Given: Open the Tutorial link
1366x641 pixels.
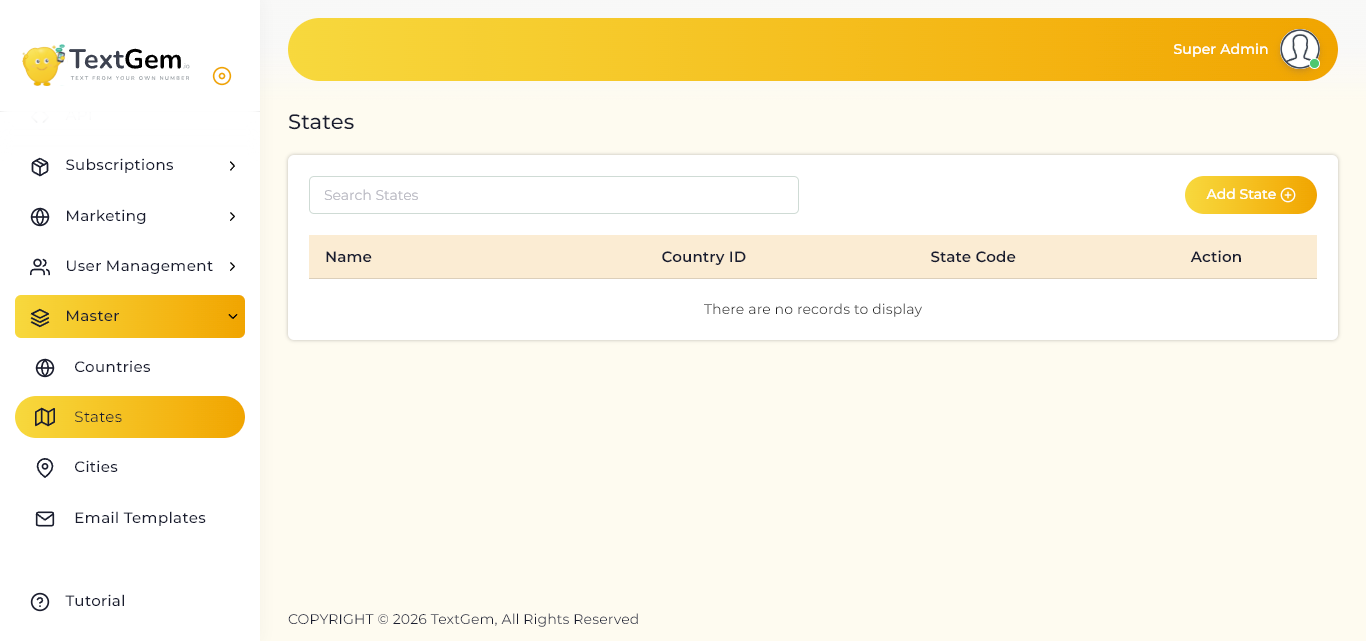Looking at the screenshot, I should [x=130, y=601].
